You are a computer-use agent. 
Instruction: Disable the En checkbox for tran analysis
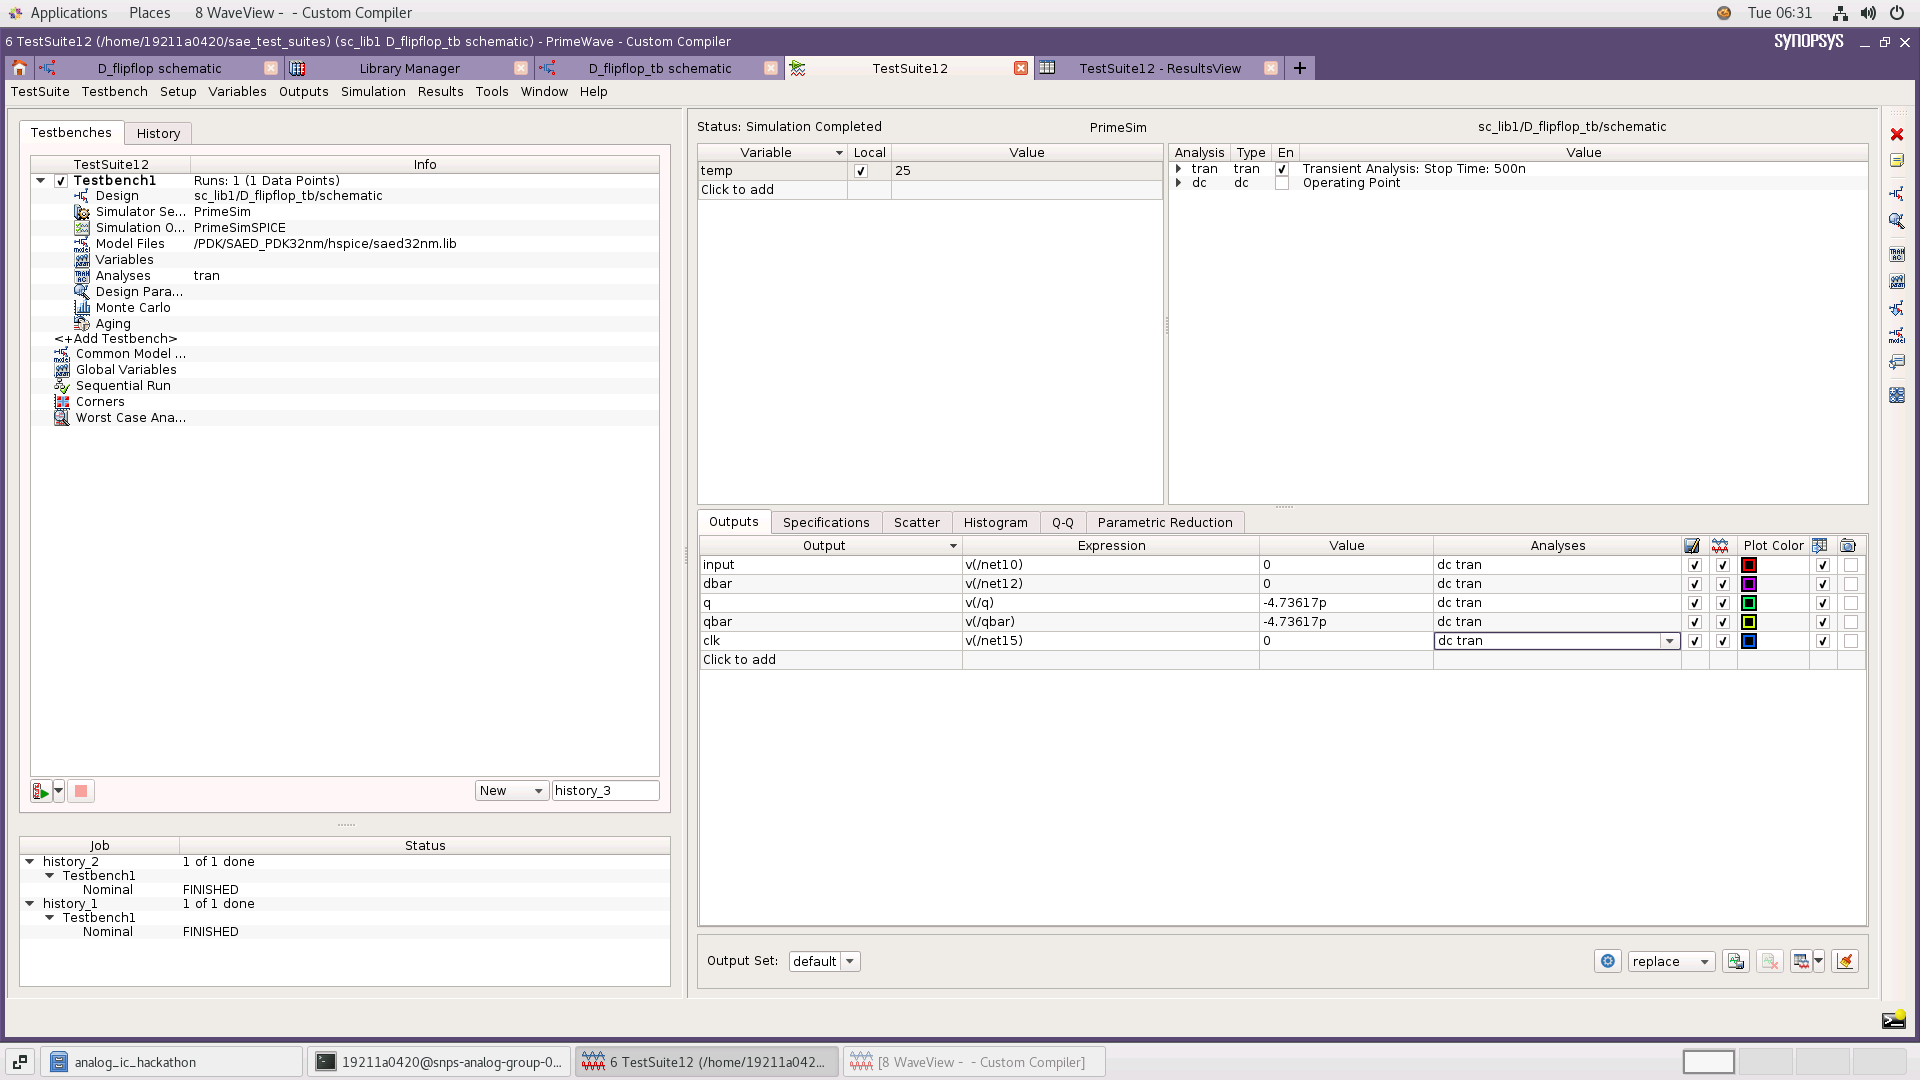coord(1282,169)
